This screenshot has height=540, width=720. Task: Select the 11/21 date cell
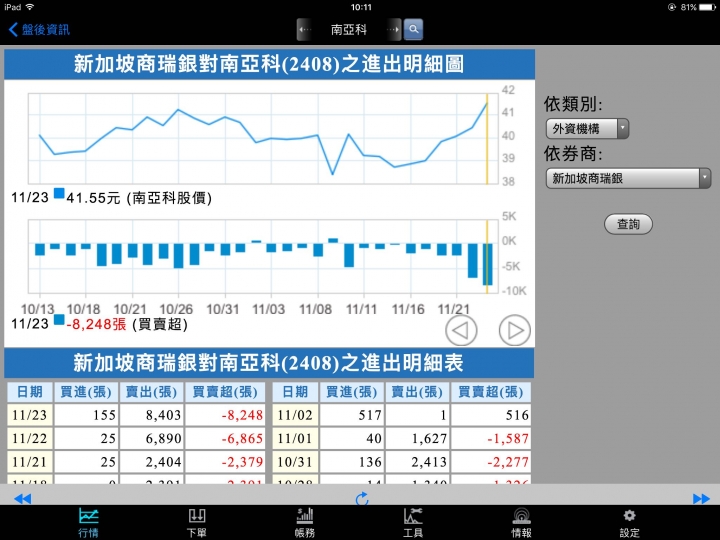[30, 462]
